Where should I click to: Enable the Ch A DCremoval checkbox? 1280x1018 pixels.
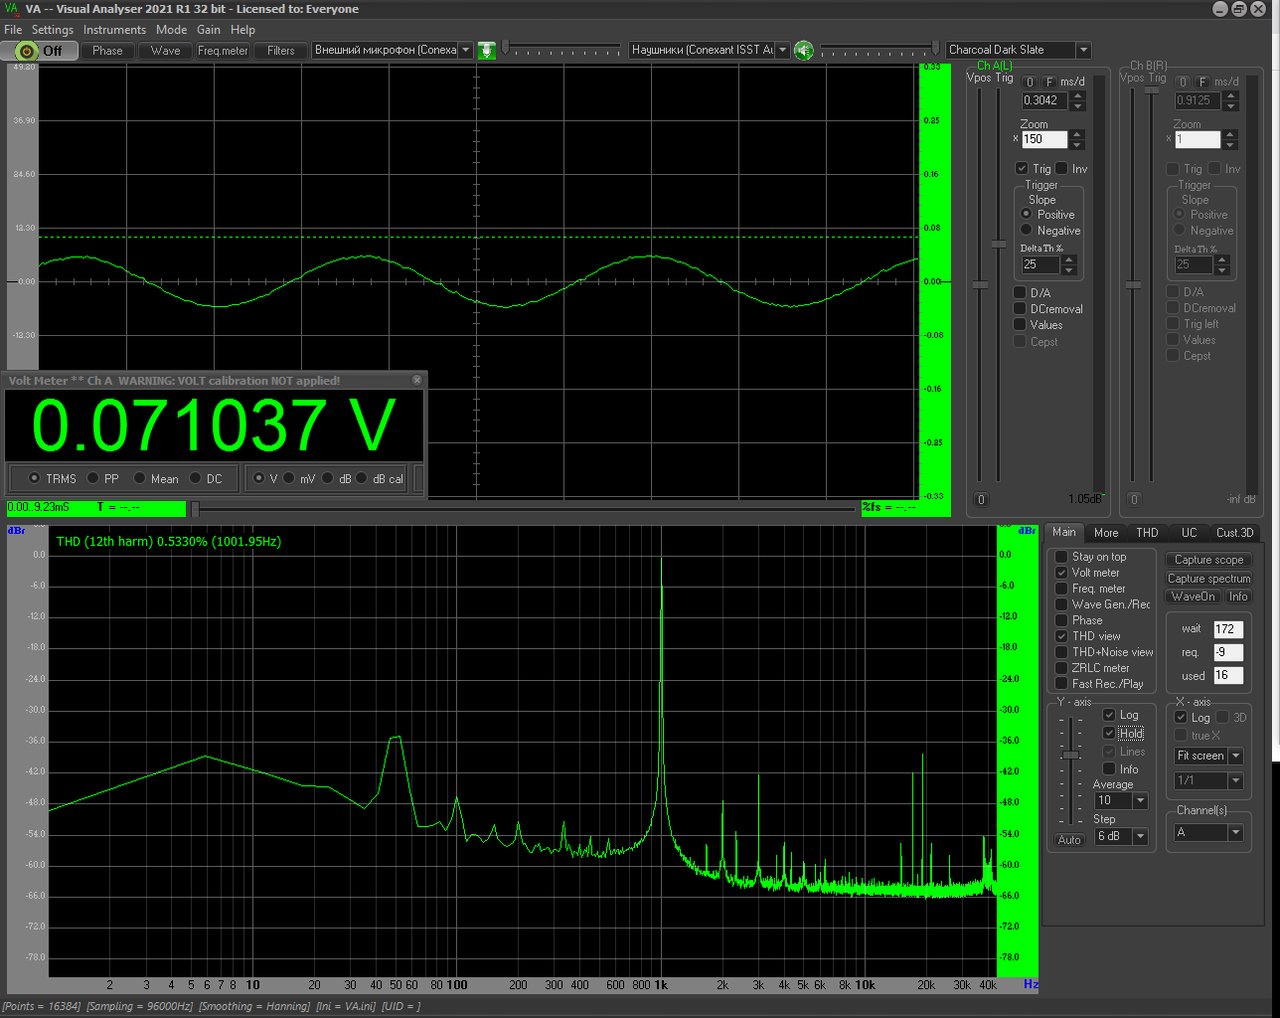1020,309
